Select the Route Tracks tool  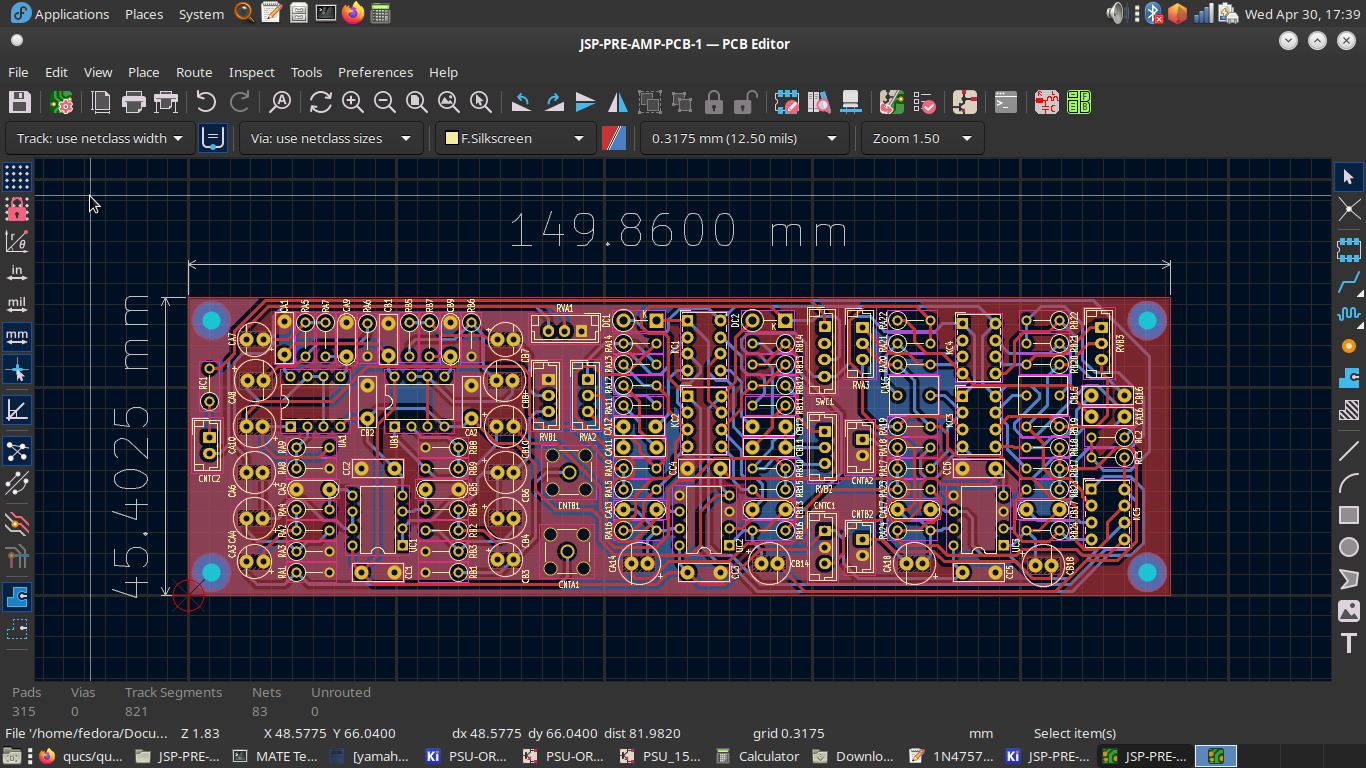point(1349,282)
